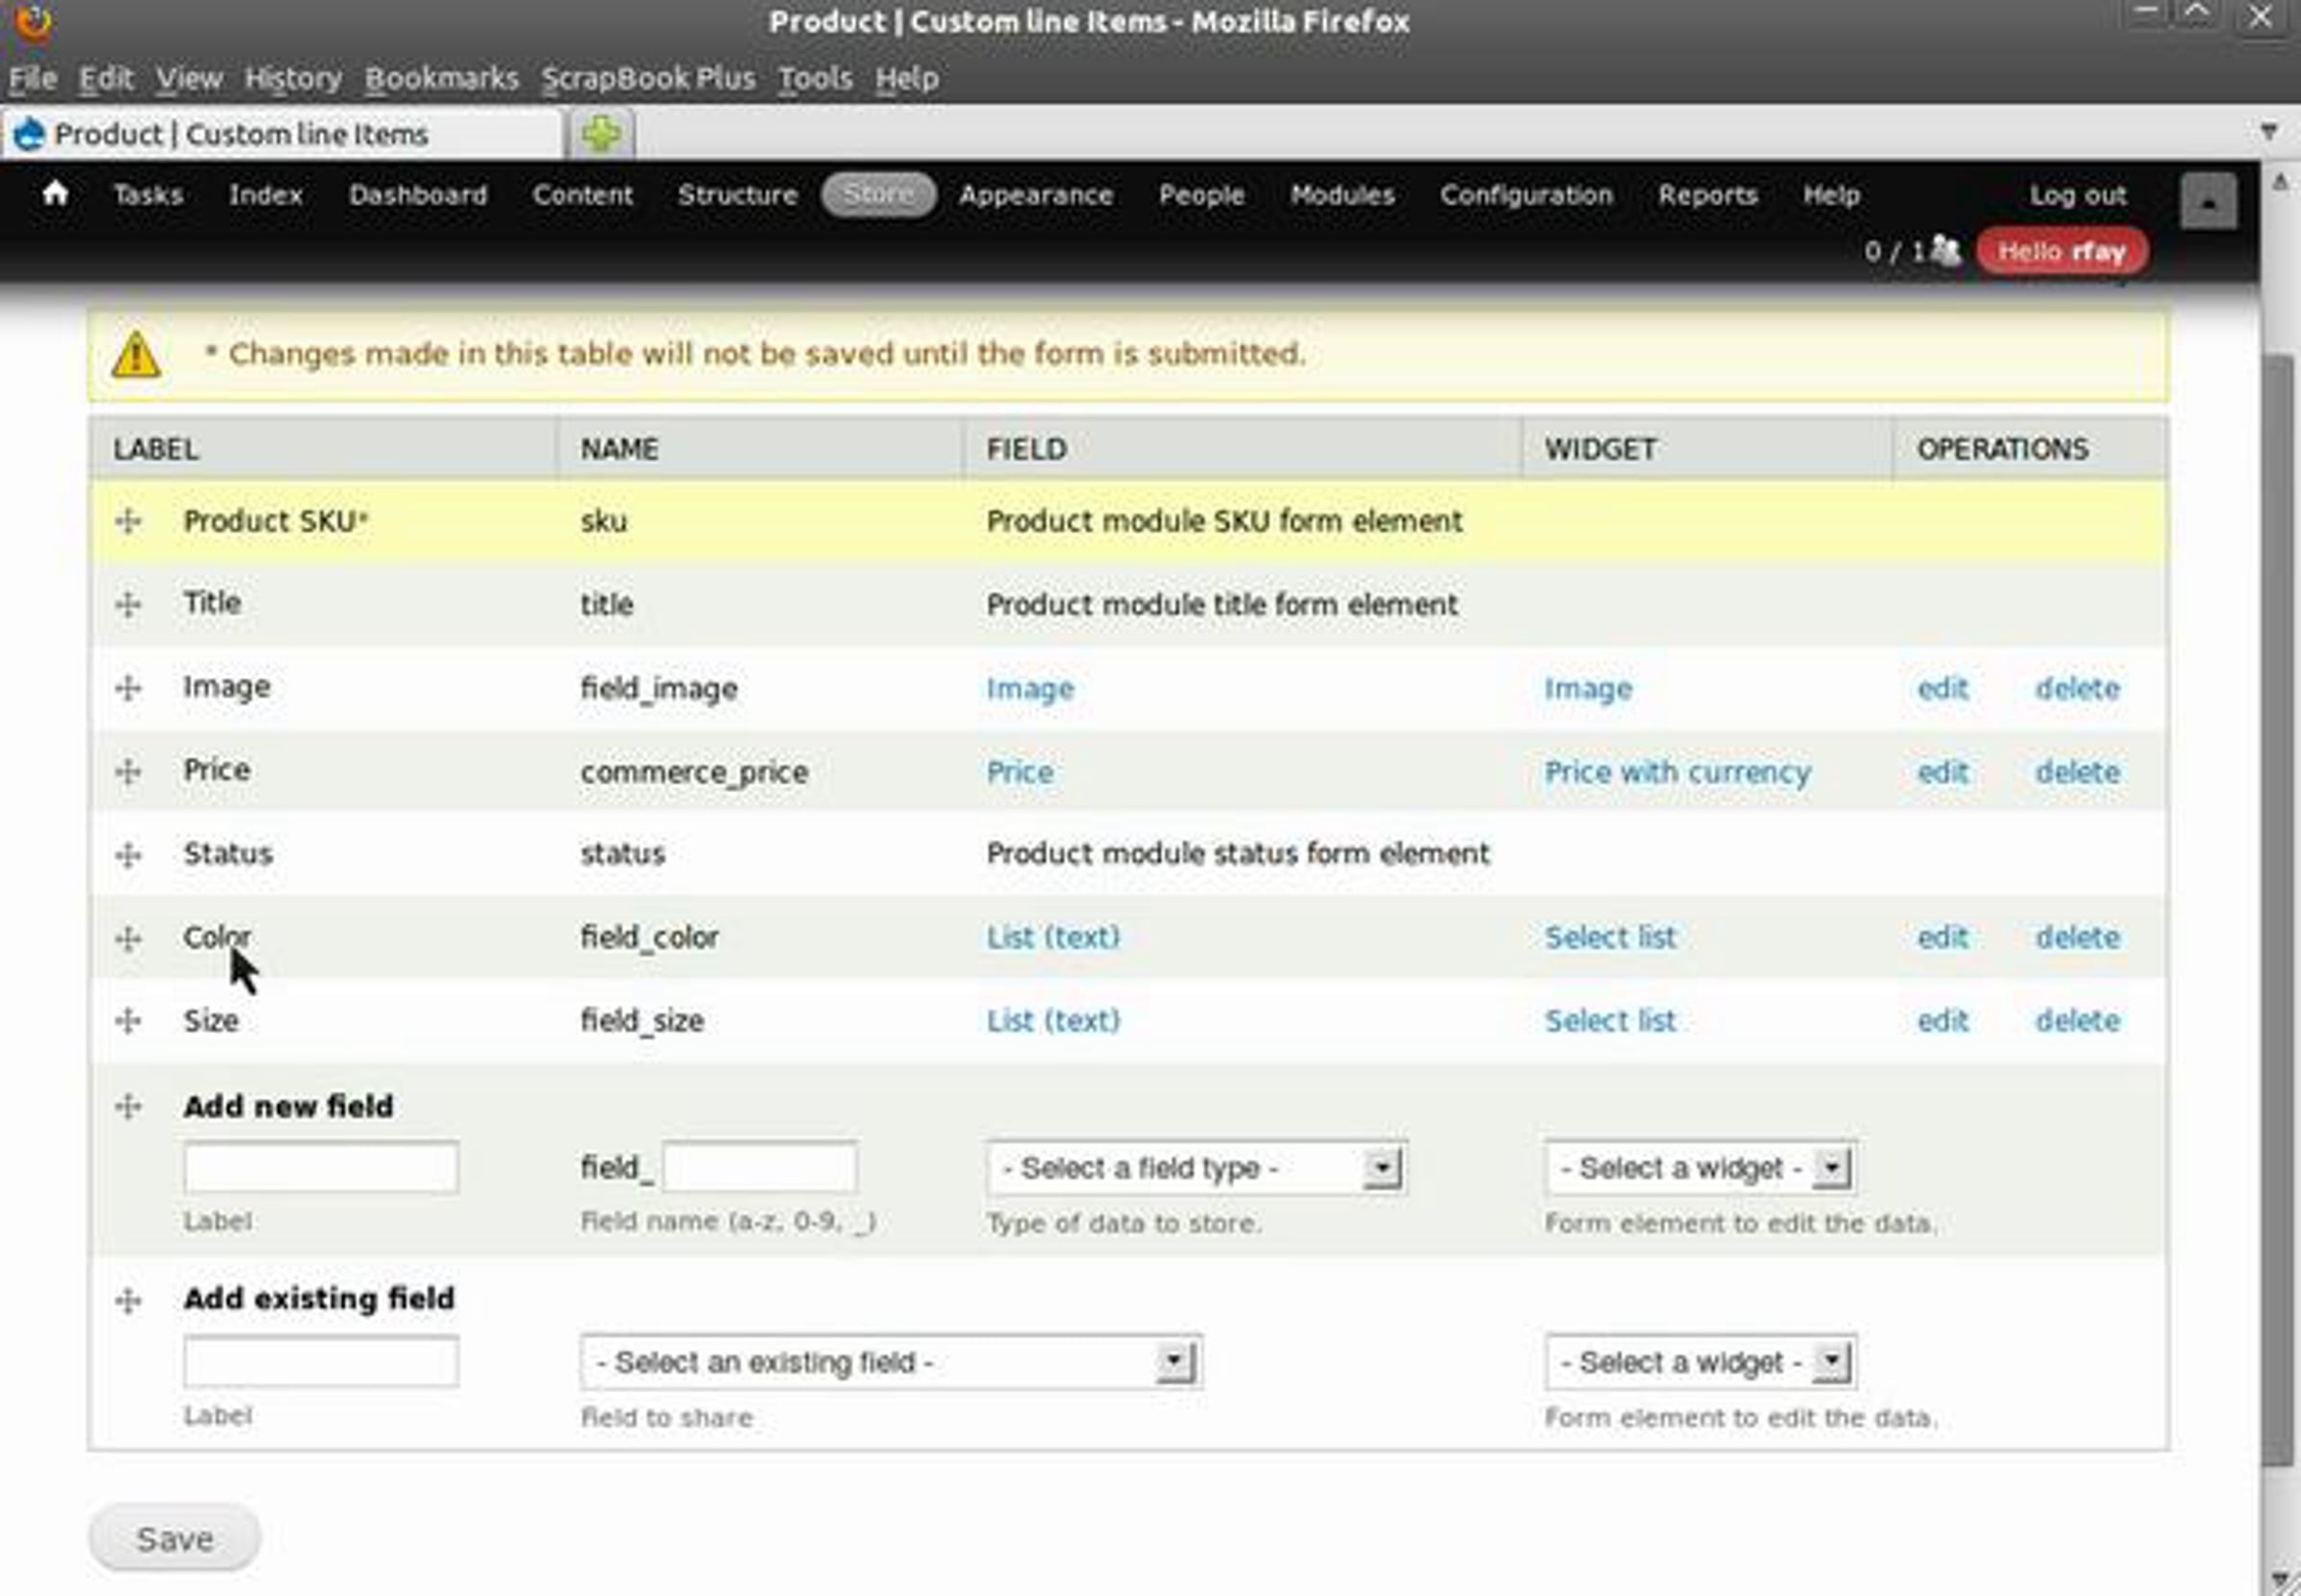This screenshot has width=2301, height=1596.
Task: Click delete for the Size field
Action: click(x=2078, y=1020)
